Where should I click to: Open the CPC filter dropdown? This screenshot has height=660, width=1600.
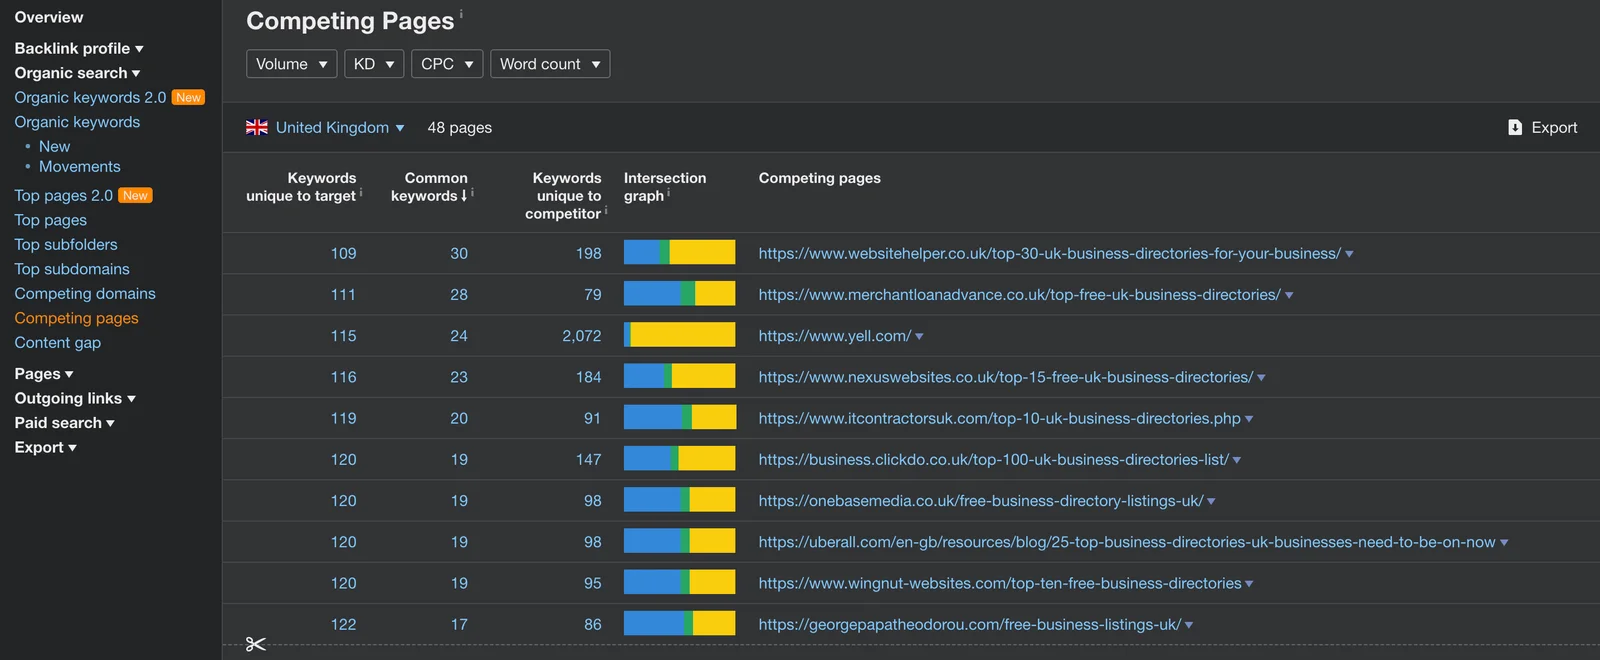tap(447, 64)
